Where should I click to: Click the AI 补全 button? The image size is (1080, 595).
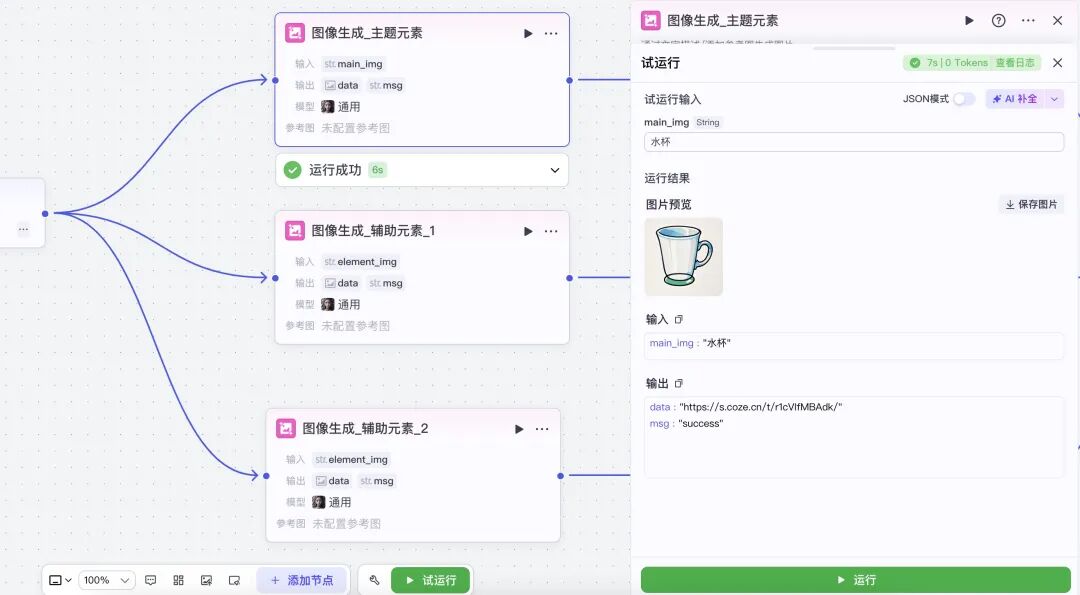tap(1015, 99)
